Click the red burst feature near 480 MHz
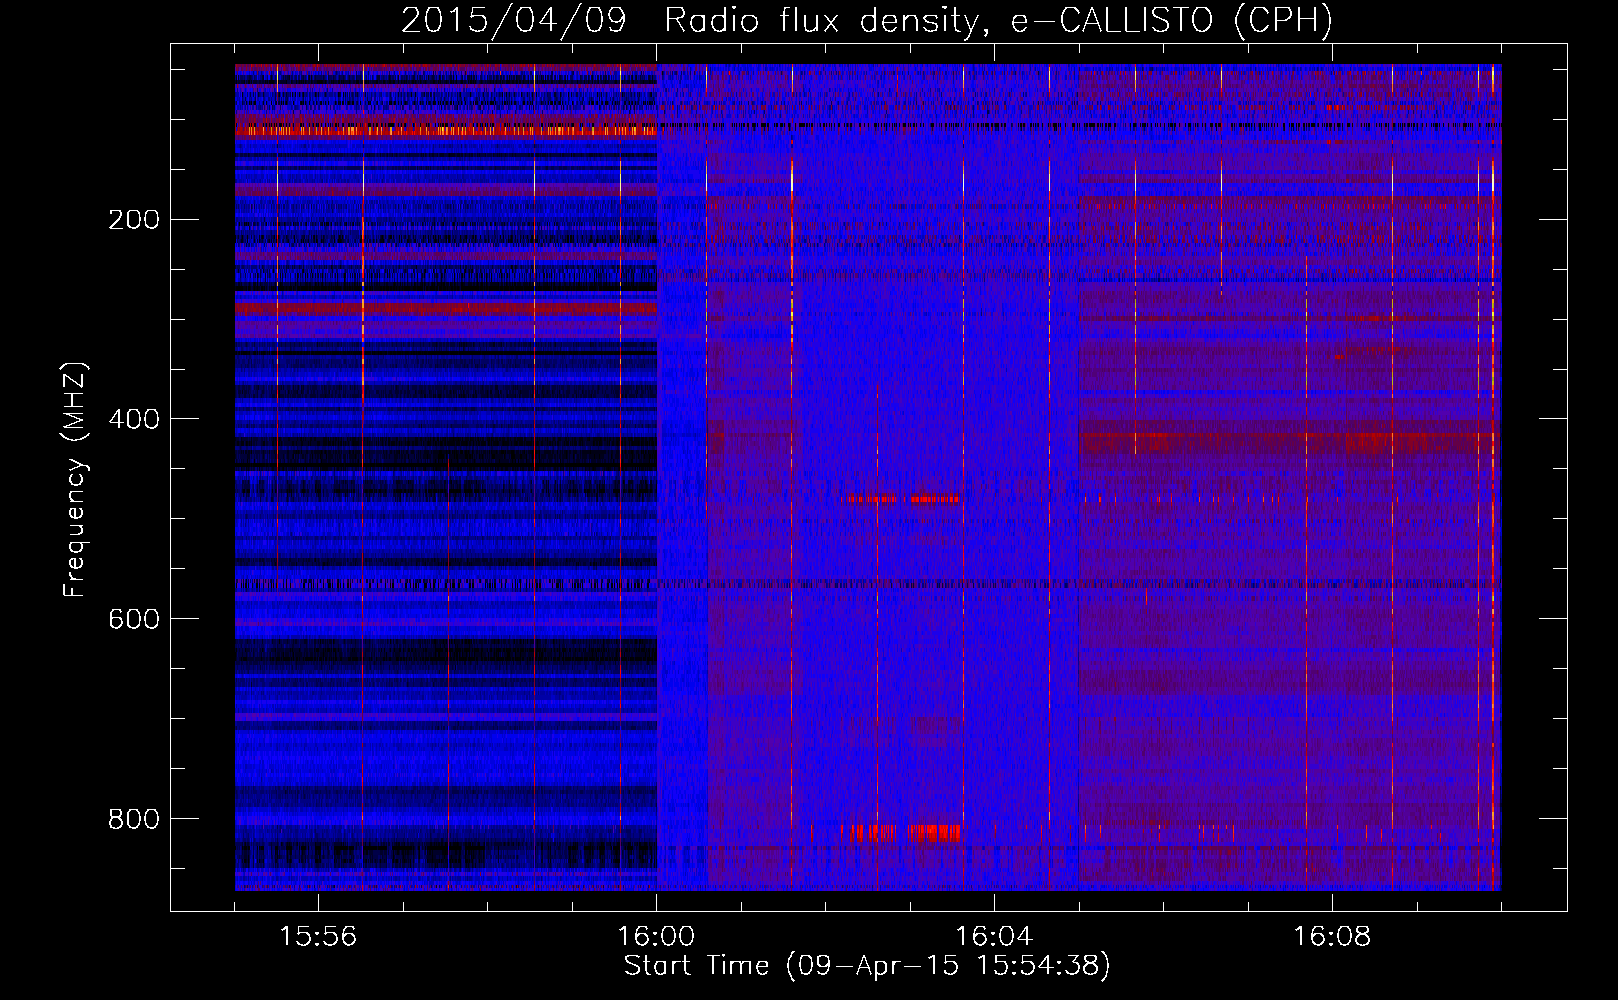Image resolution: width=1618 pixels, height=1000 pixels. click(x=903, y=498)
